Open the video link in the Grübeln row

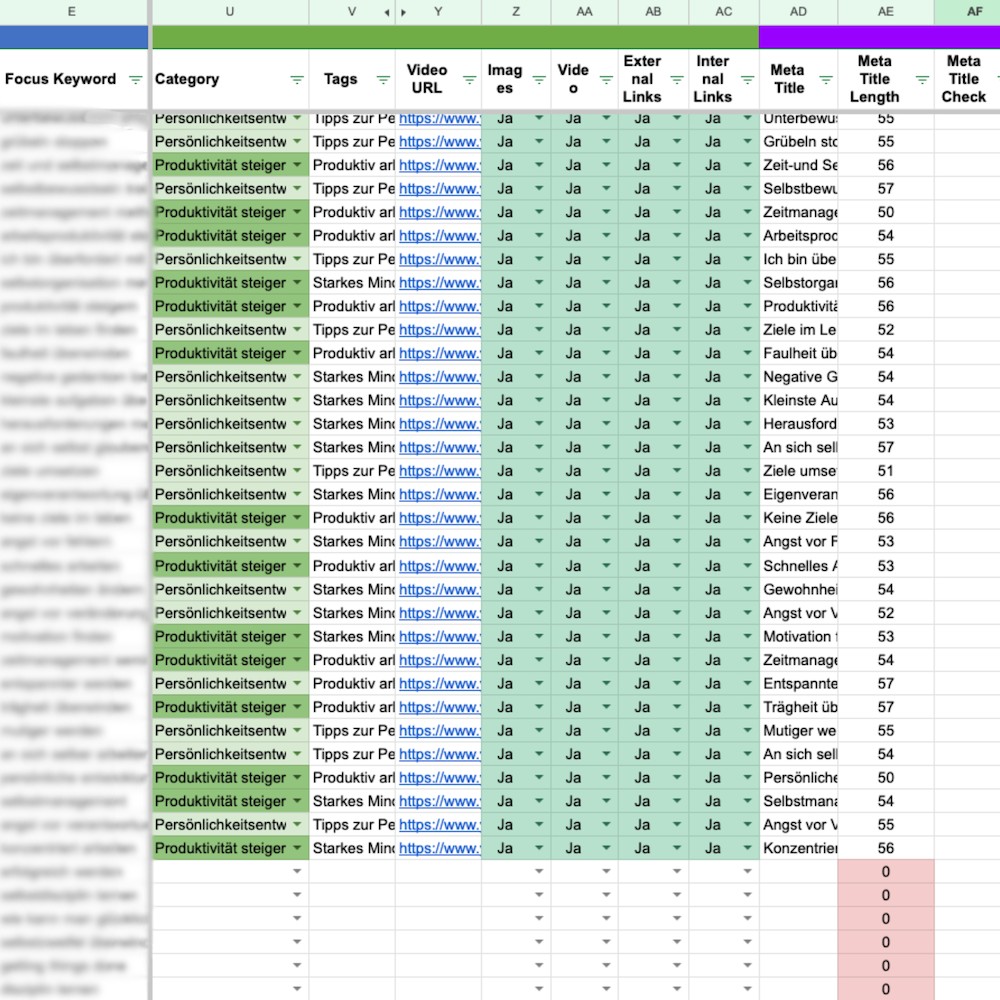click(439, 142)
